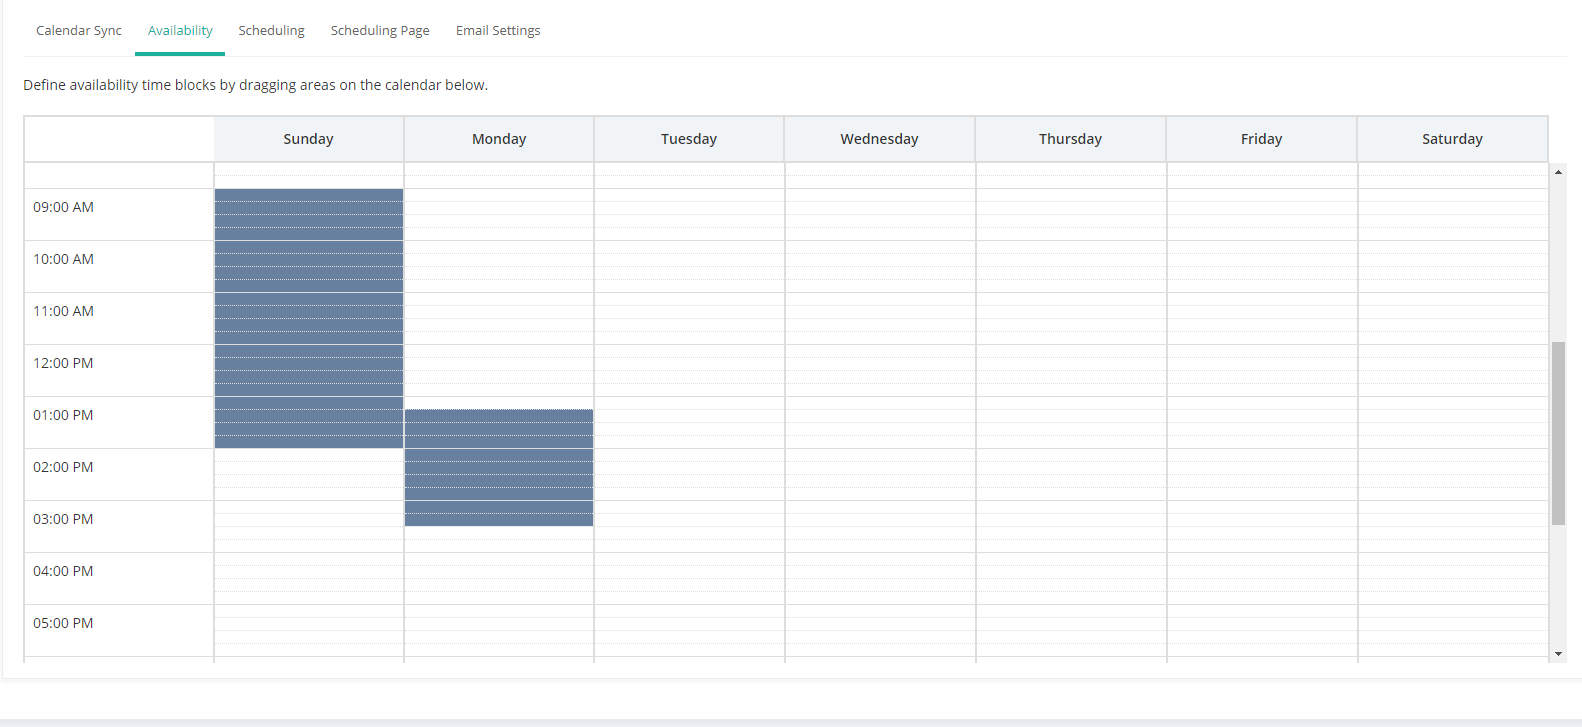The image size is (1582, 727).
Task: Click the 11:00 AM time label
Action: point(63,311)
